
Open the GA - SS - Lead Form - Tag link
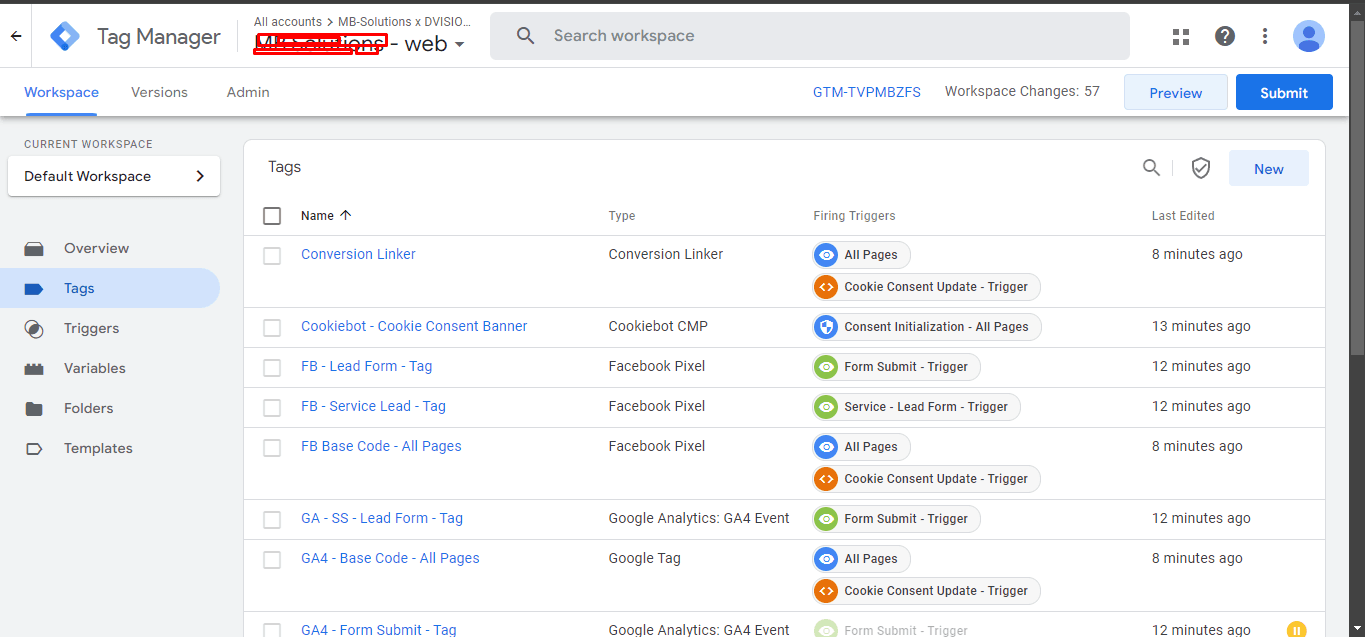point(382,518)
